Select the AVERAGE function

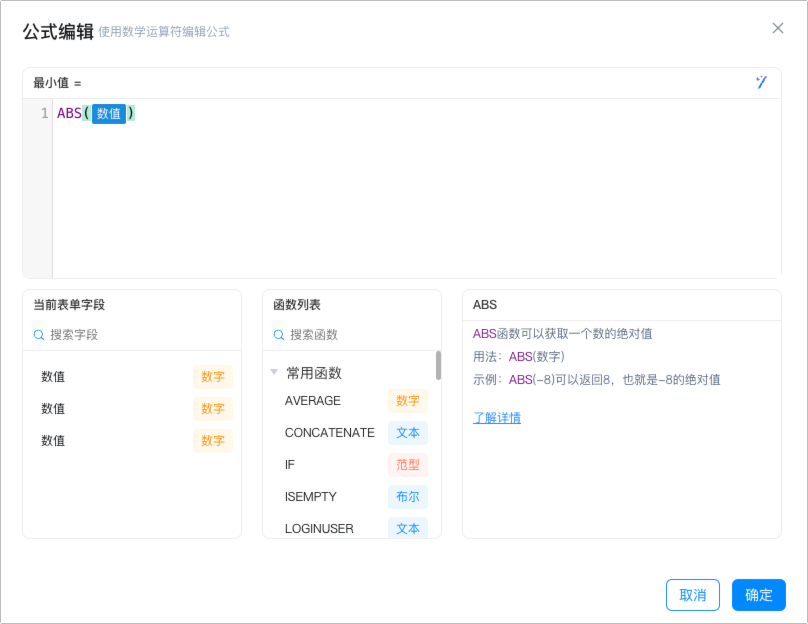pyautogui.click(x=352, y=401)
